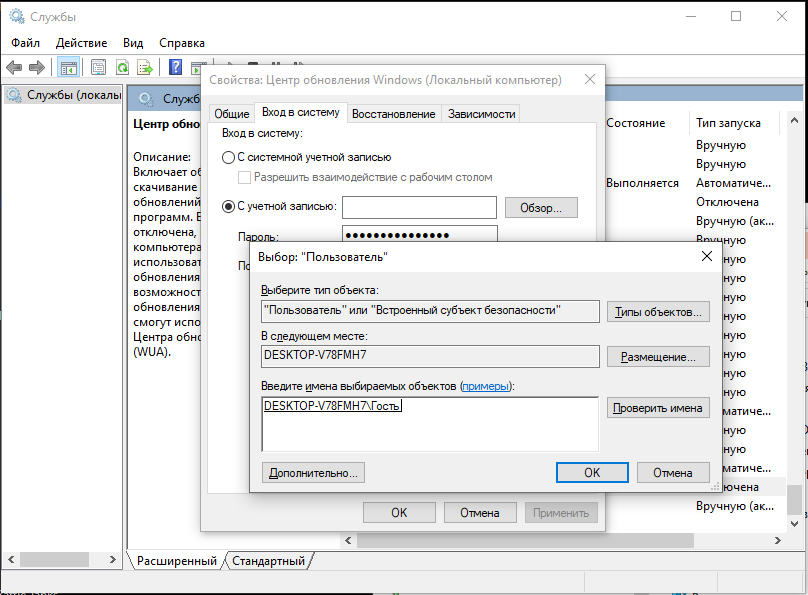Check 'Разрешить взаимодействие с рабочим столом'

point(244,177)
